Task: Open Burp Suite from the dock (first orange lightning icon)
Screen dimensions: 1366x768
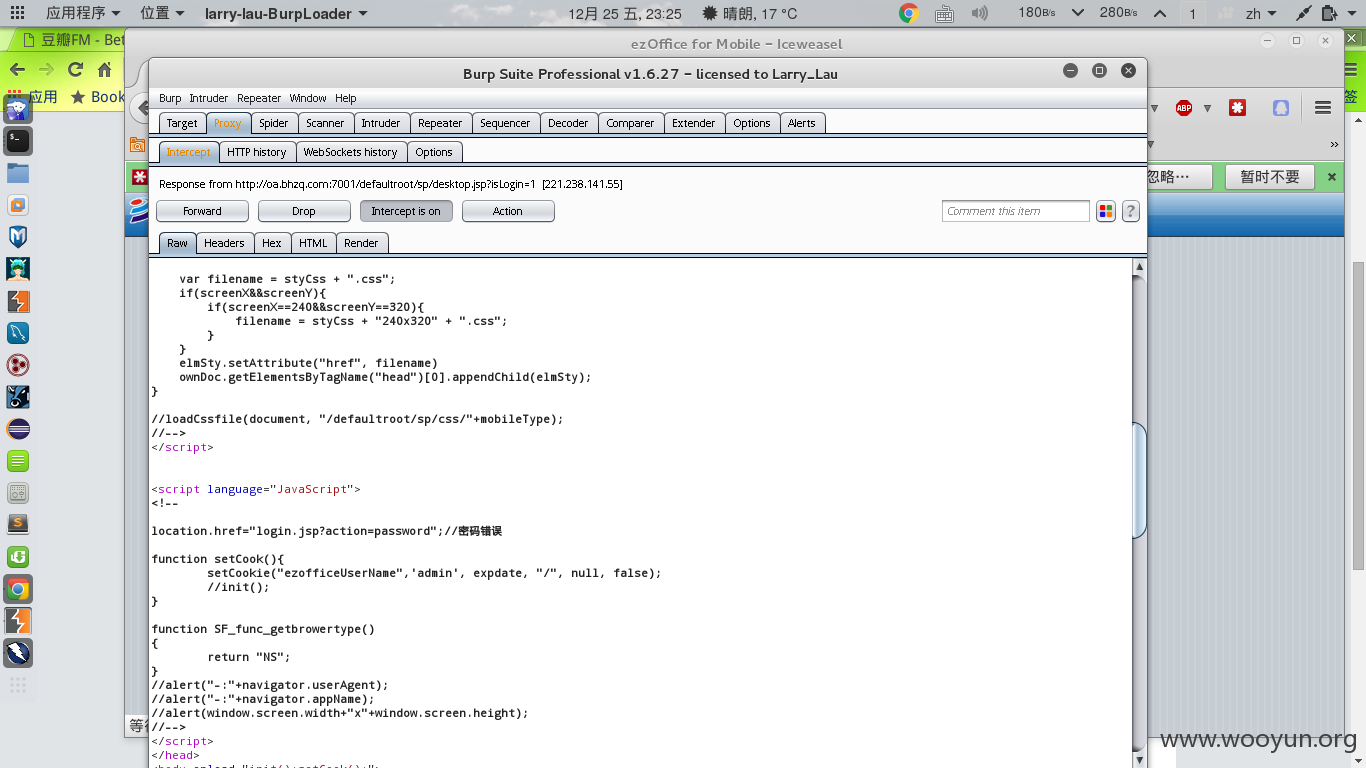Action: tap(18, 301)
